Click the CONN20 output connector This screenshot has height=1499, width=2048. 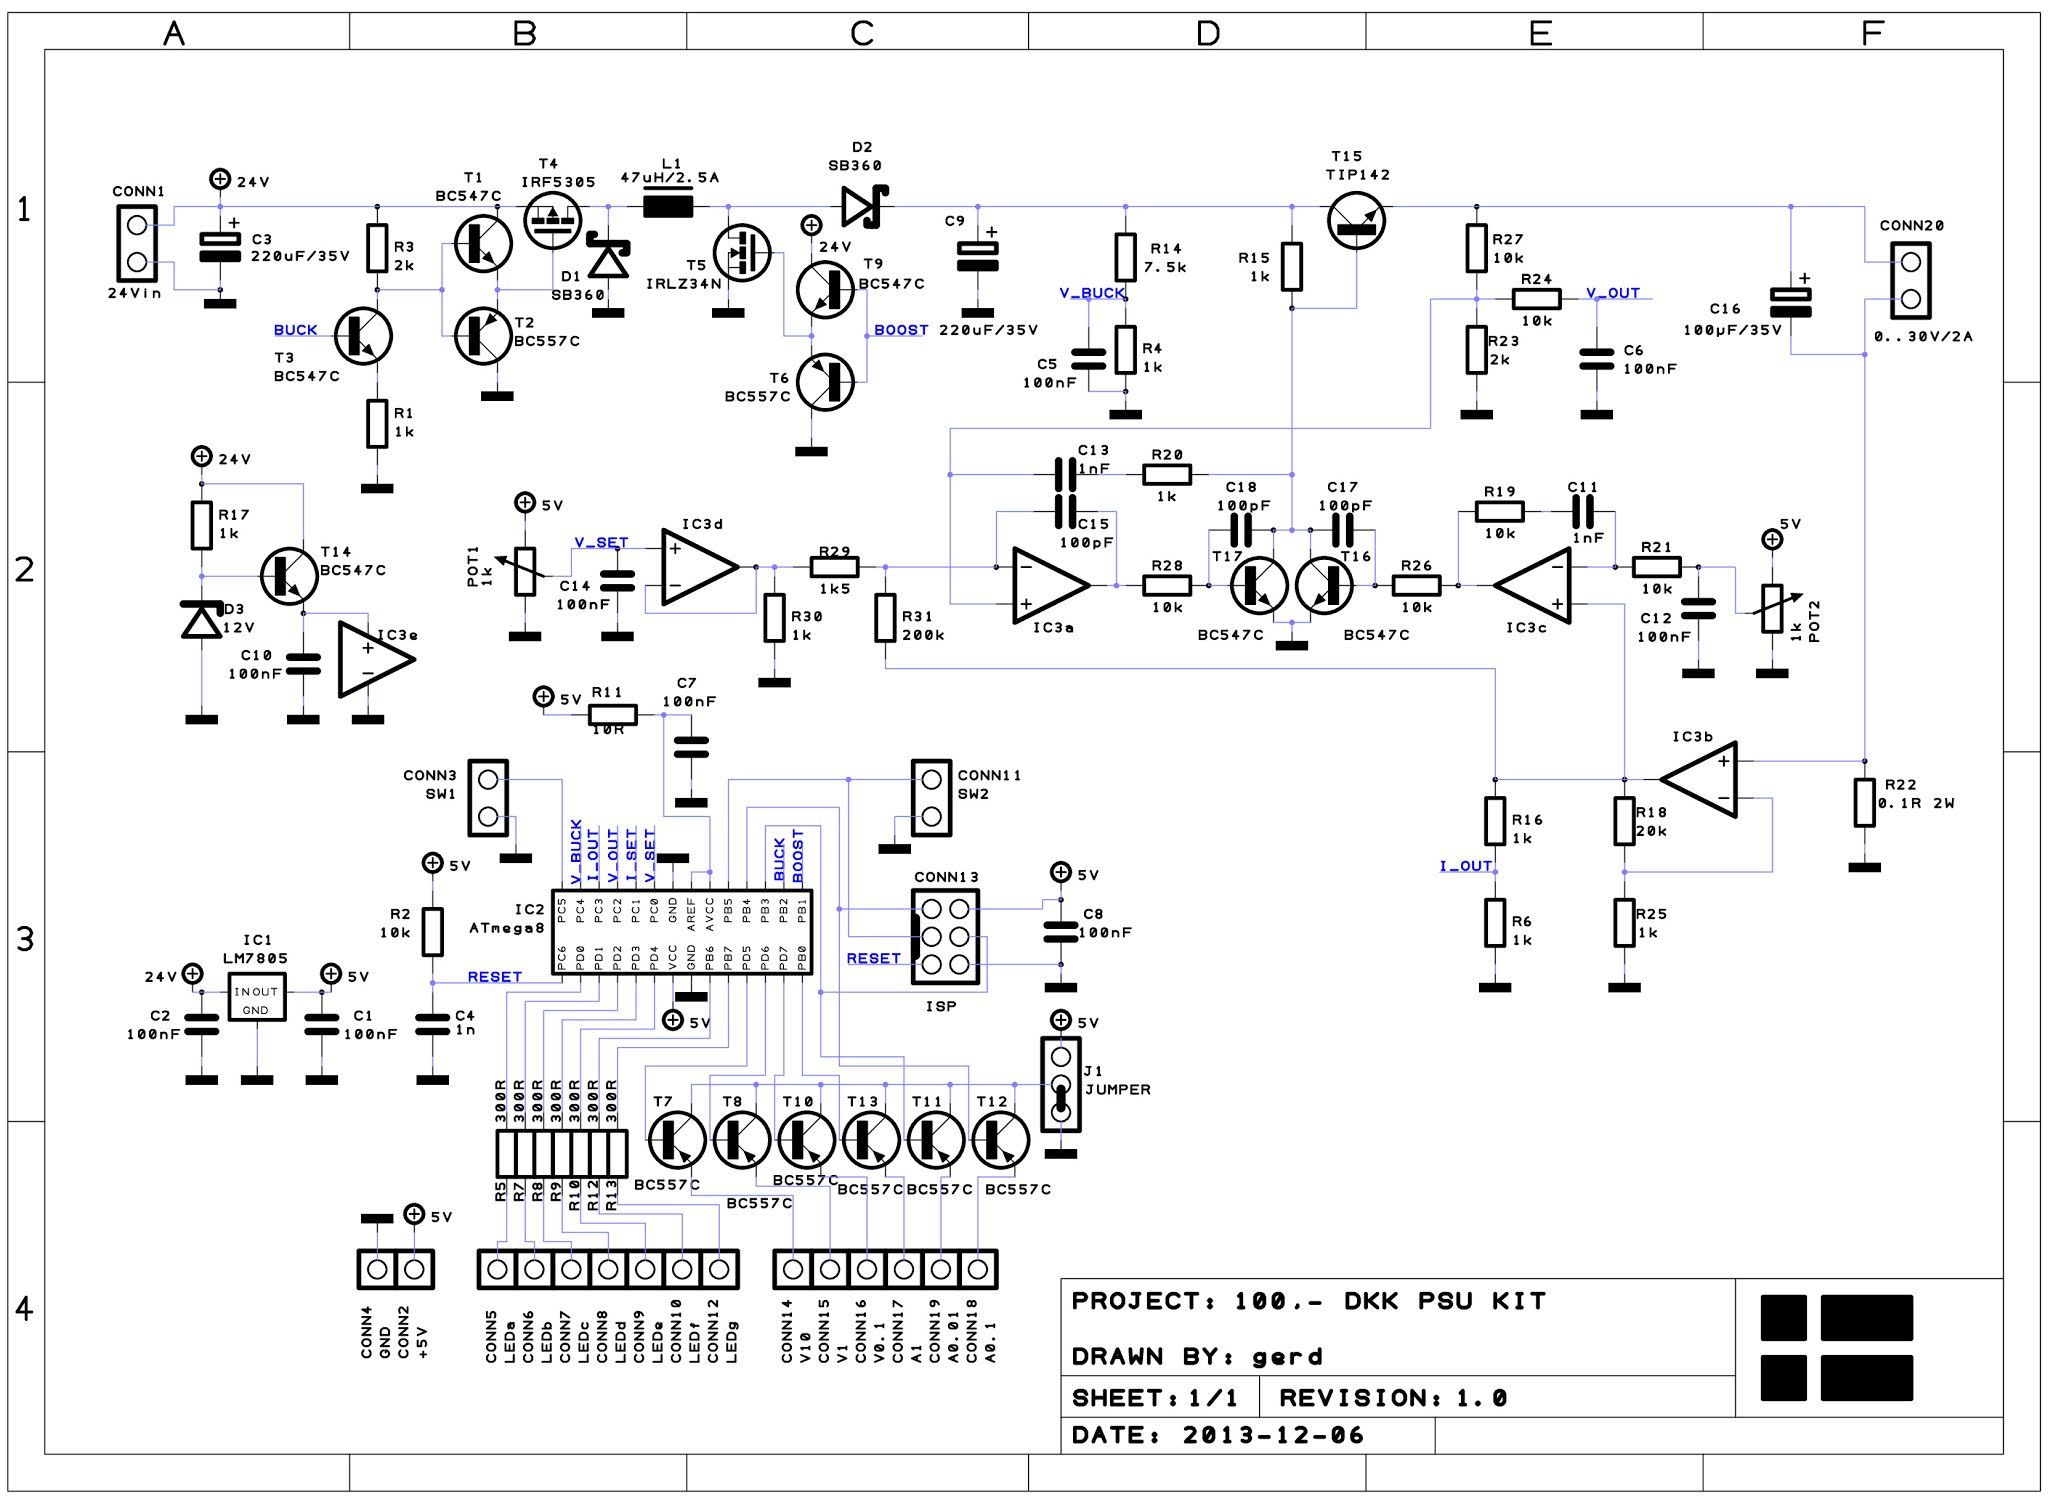tap(1910, 280)
